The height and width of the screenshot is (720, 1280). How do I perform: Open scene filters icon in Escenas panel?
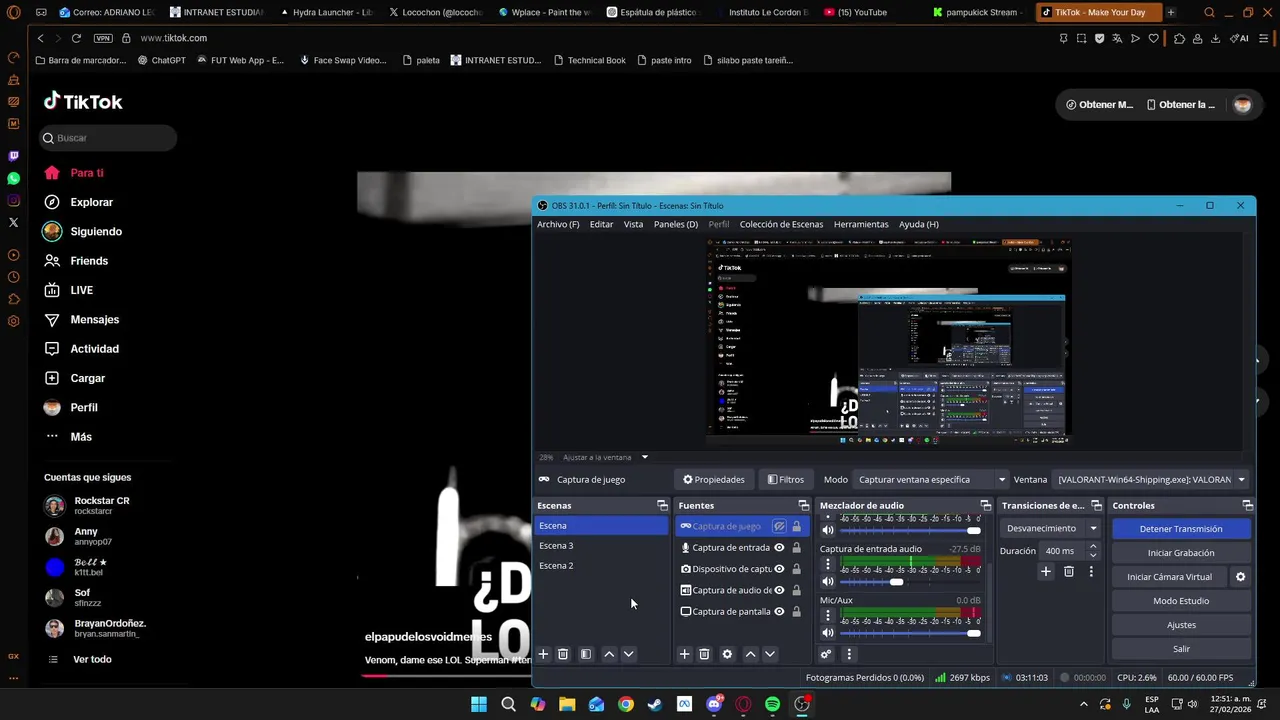point(586,654)
